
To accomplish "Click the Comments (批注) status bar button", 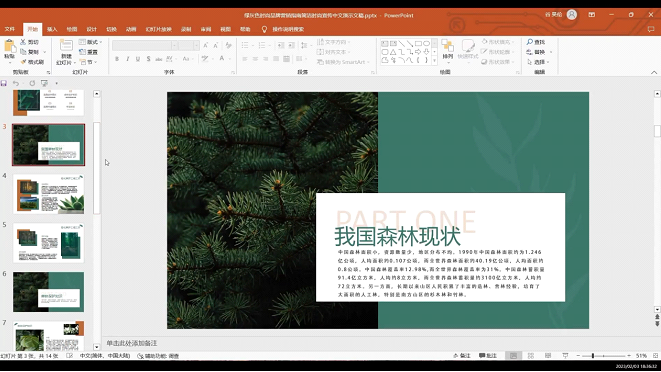I will tap(488, 356).
